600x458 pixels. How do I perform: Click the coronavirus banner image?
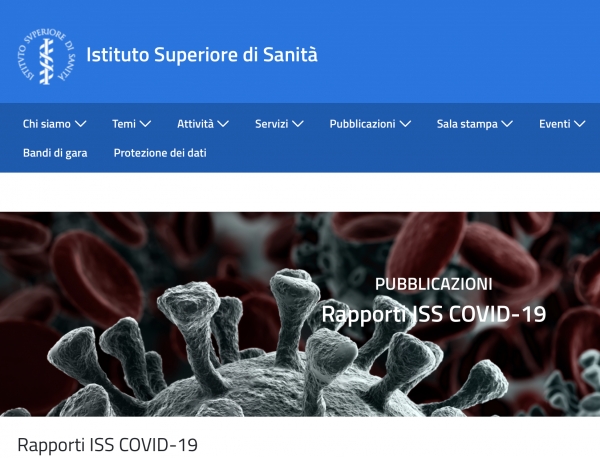pyautogui.click(x=300, y=314)
